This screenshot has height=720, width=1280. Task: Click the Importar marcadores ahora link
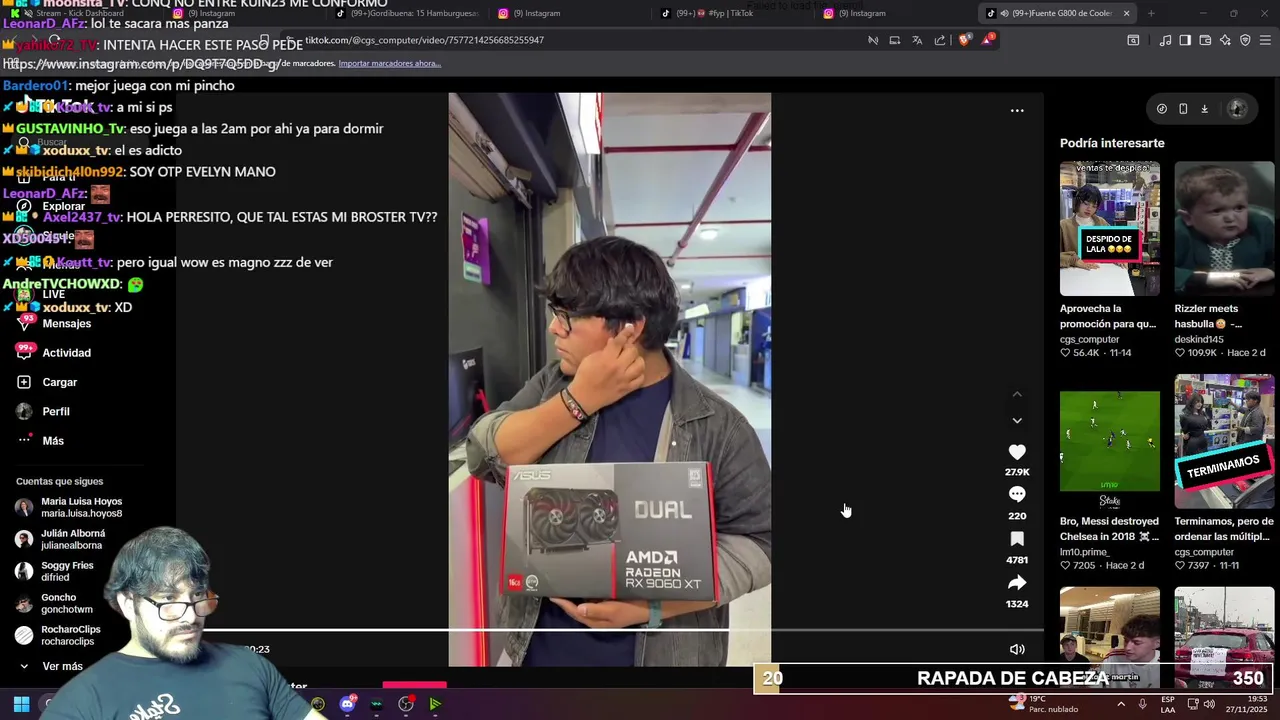click(x=389, y=63)
